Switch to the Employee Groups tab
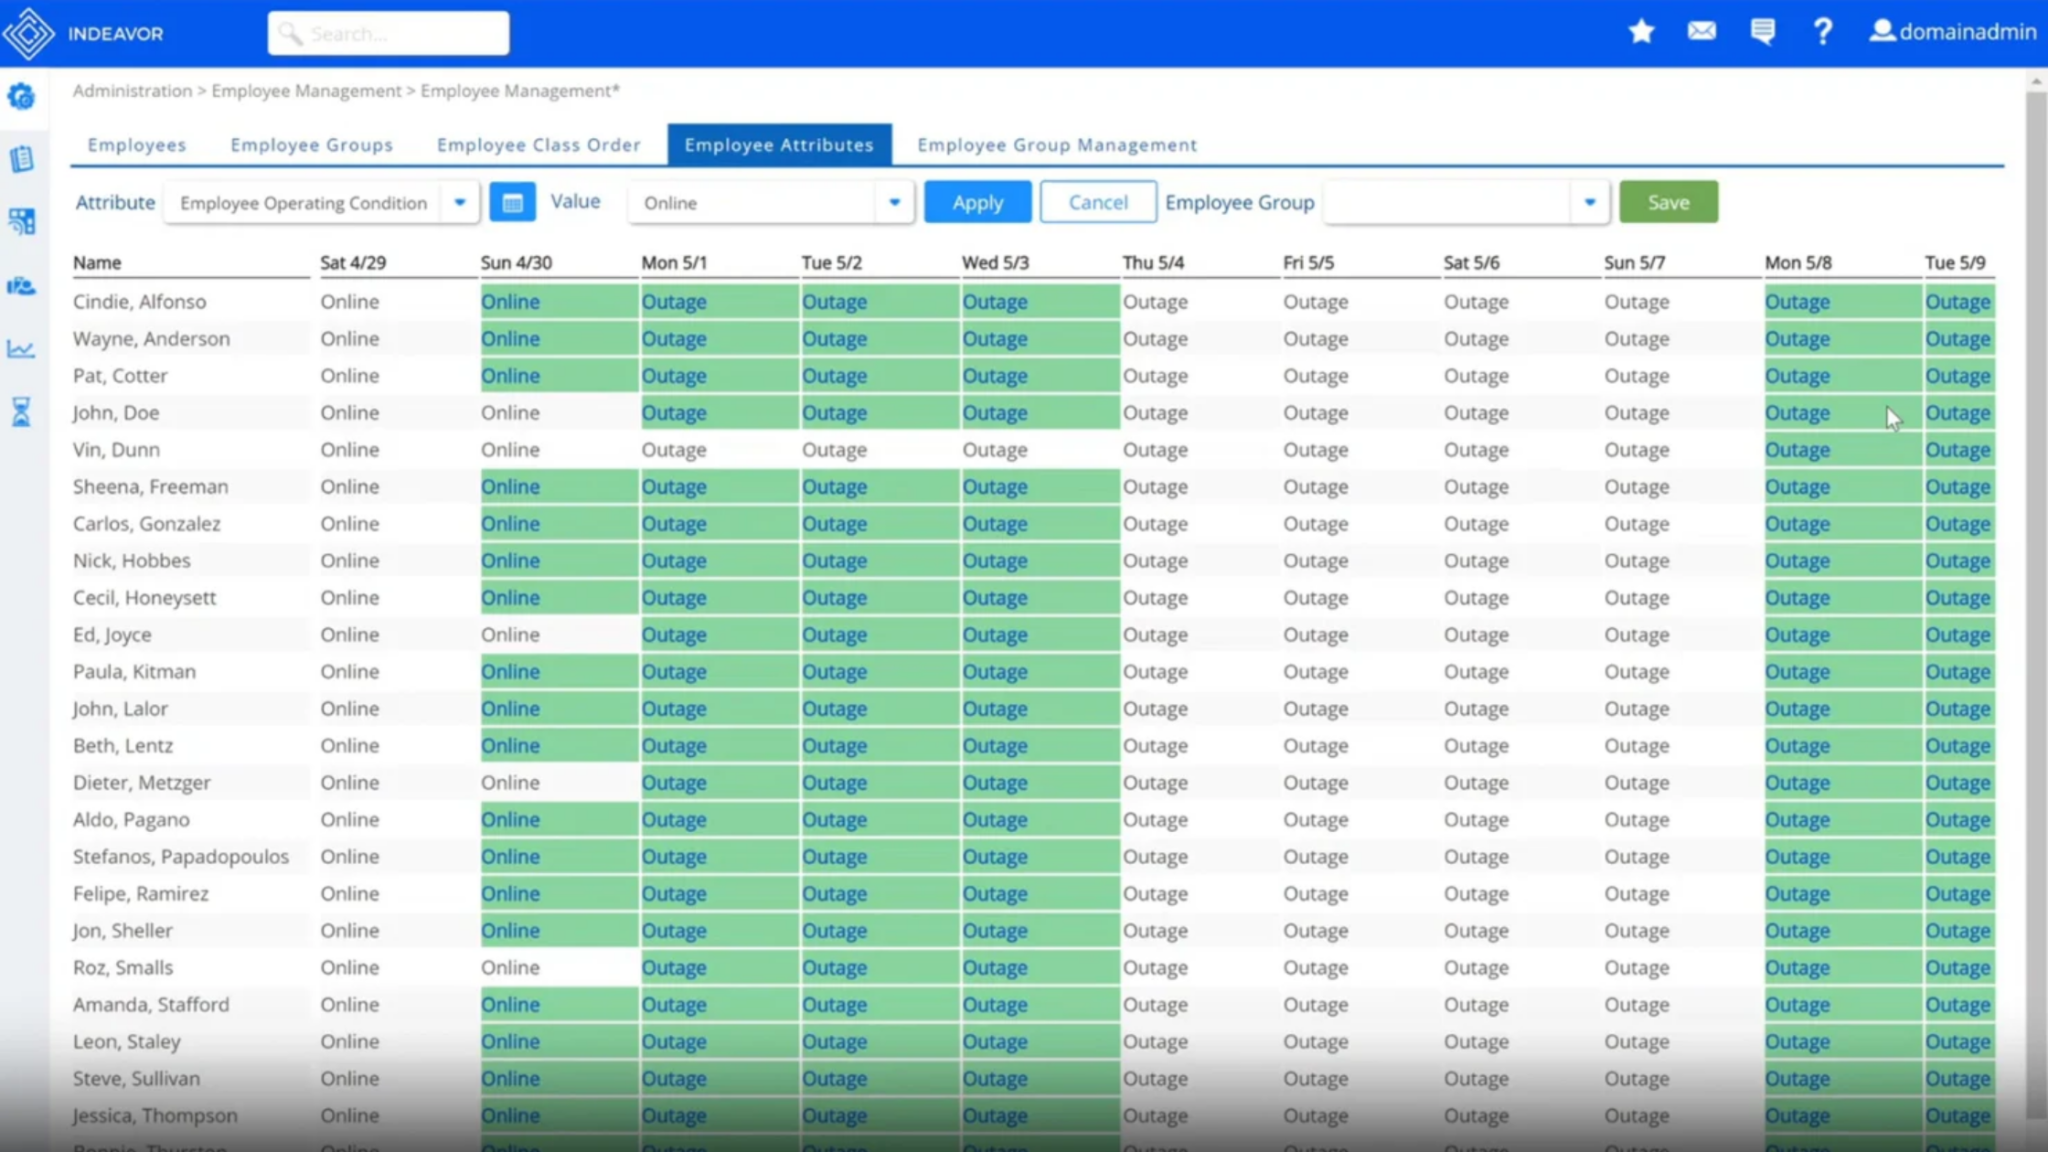Image resolution: width=2048 pixels, height=1152 pixels. click(312, 145)
